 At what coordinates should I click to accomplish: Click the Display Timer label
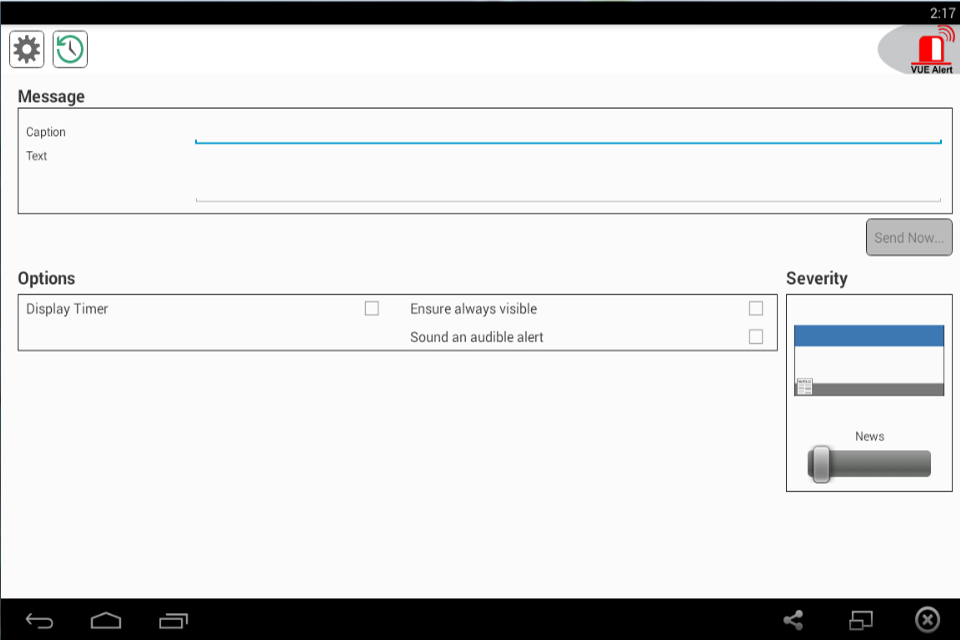67,309
